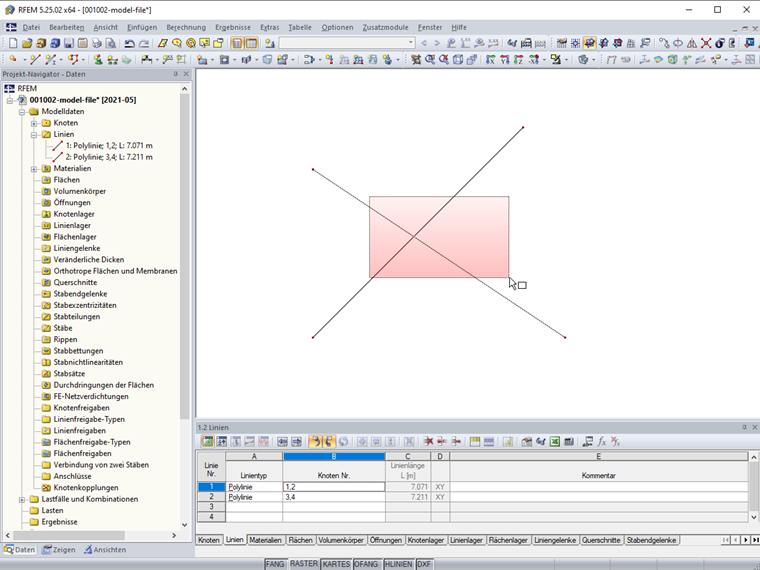Toggle KARTES in status bar
This screenshot has height=570, width=760.
coord(336,564)
